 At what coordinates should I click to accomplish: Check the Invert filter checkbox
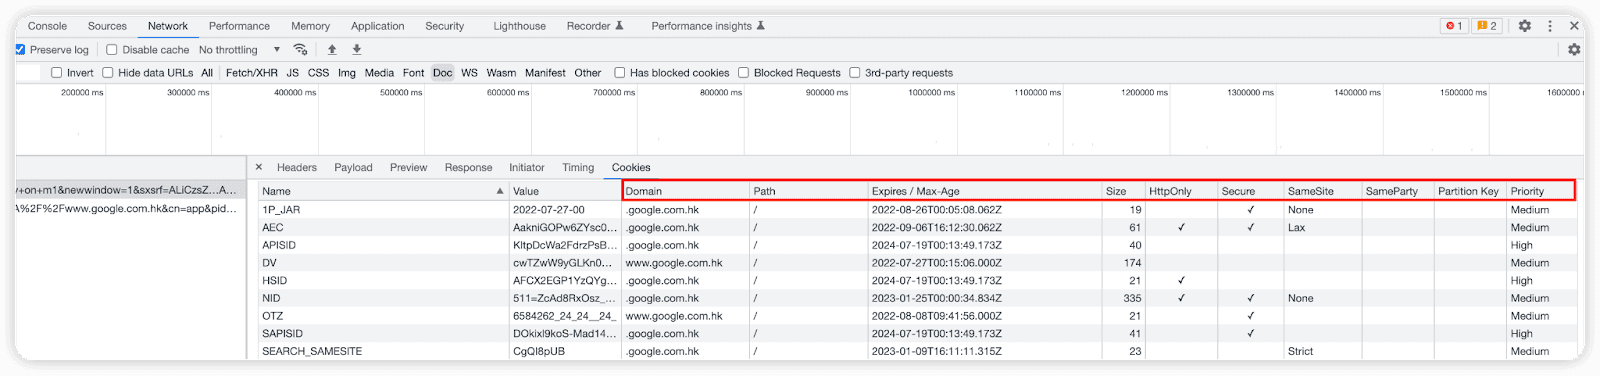(x=57, y=72)
